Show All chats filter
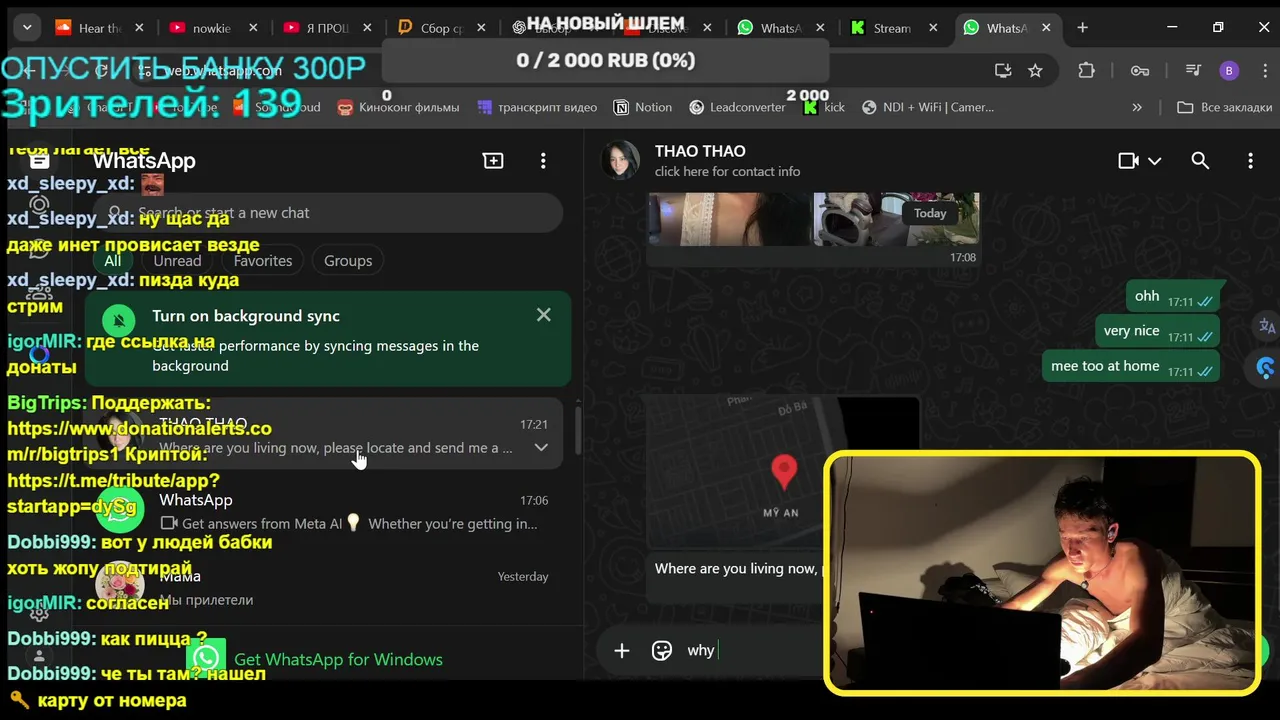The height and width of the screenshot is (720, 1280). point(112,260)
